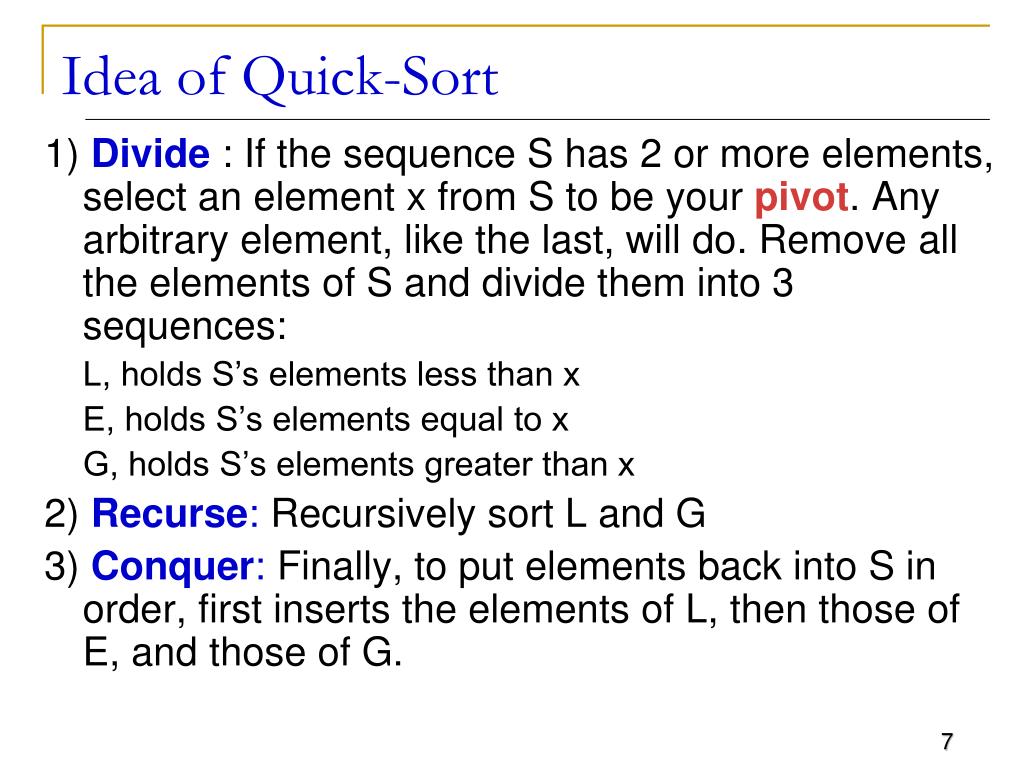The width and height of the screenshot is (1024, 768).
Task: Select the line about G's elements
Action: (x=359, y=464)
